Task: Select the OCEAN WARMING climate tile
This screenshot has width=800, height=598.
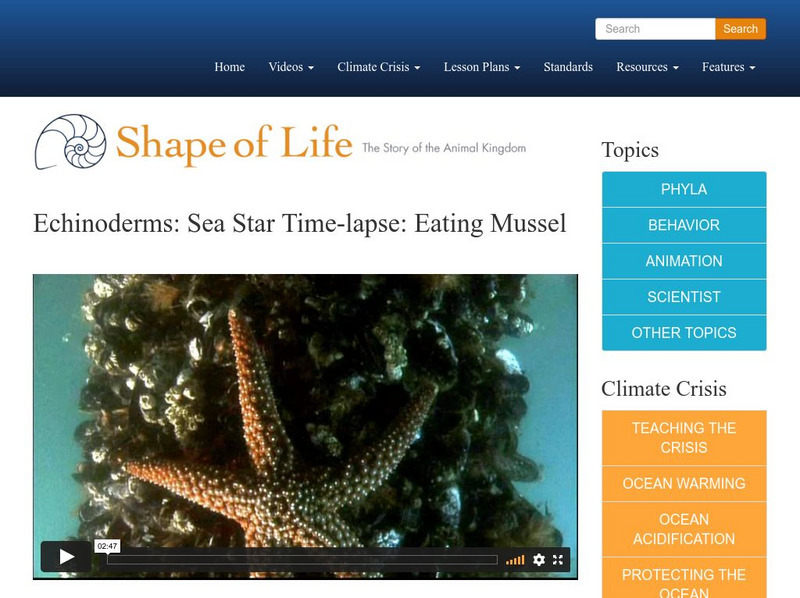Action: point(683,483)
